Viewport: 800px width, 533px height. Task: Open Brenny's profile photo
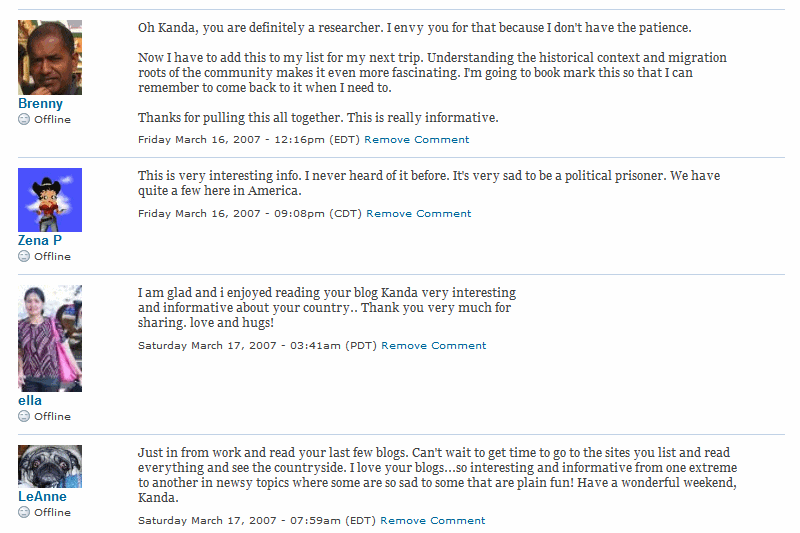(50, 57)
